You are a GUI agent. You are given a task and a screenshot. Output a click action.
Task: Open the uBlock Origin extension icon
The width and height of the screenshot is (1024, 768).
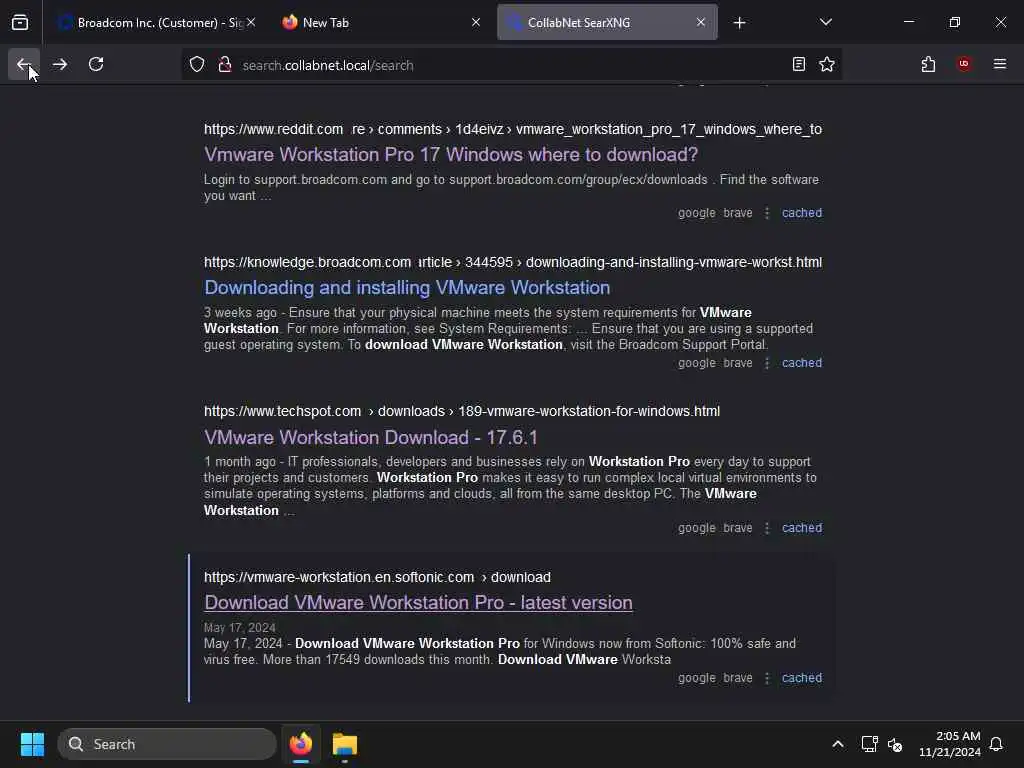tap(964, 64)
